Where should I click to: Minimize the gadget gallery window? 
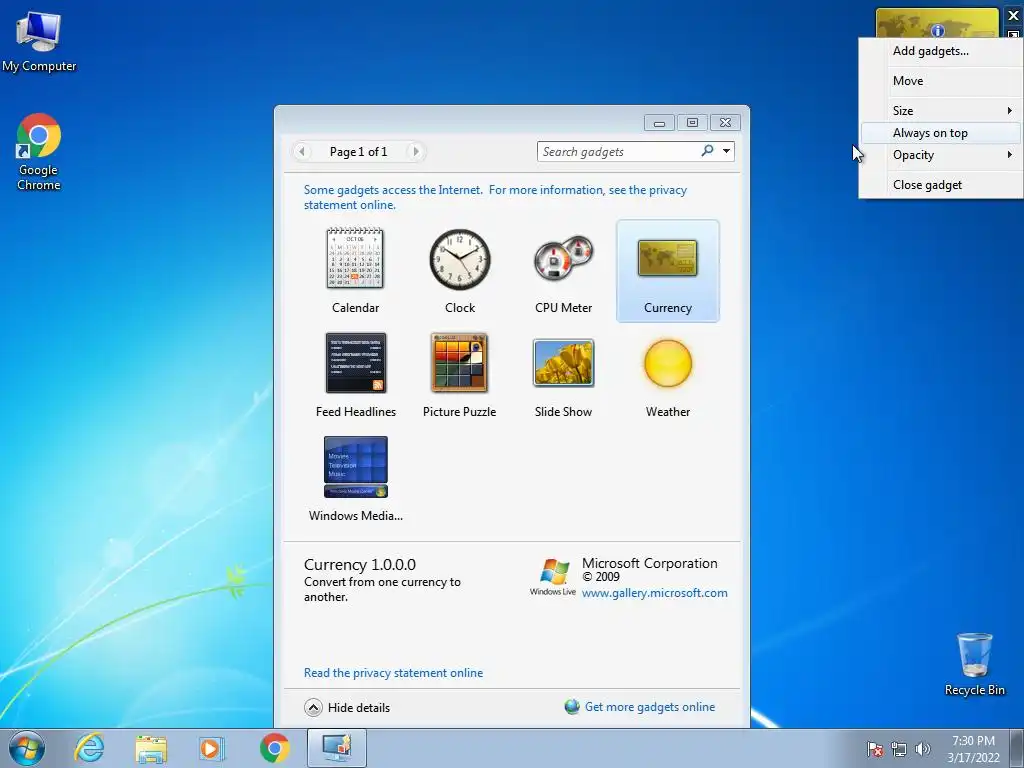660,123
